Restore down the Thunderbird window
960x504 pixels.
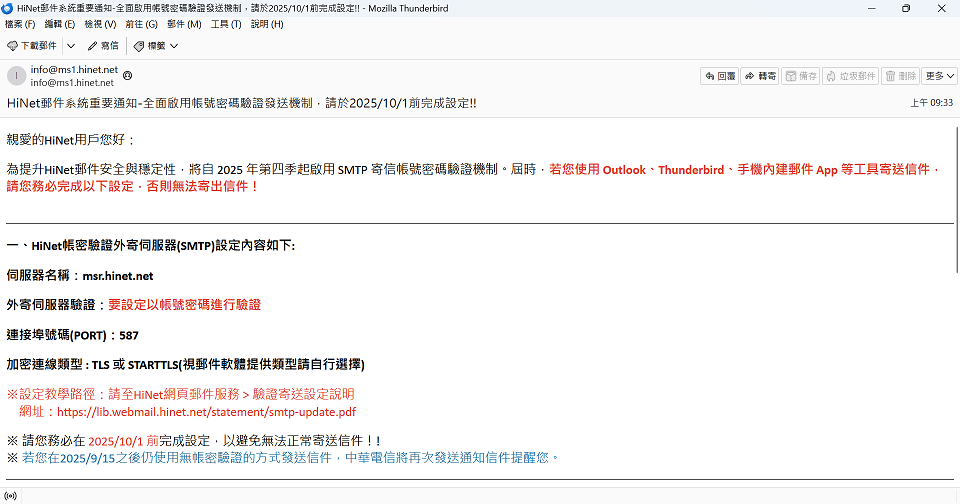pos(906,8)
